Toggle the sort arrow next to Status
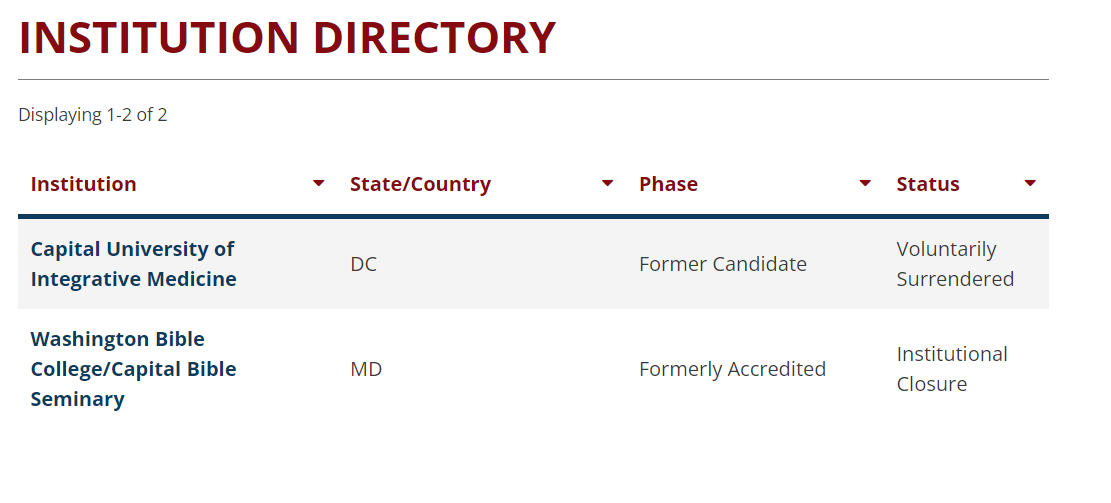1111x503 pixels. [x=1030, y=183]
